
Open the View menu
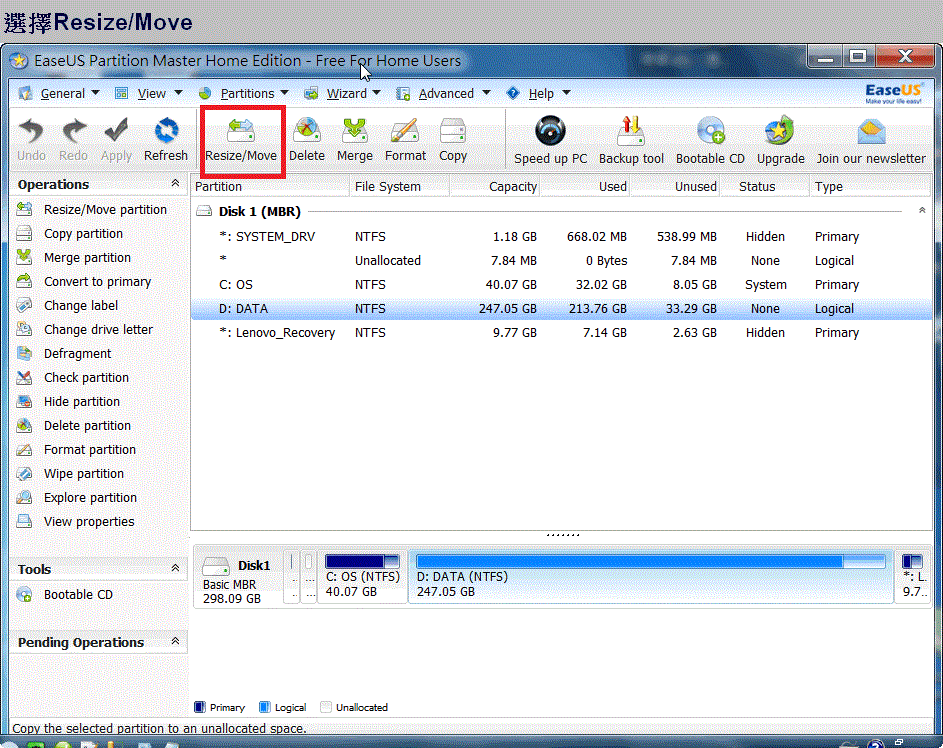click(x=148, y=94)
